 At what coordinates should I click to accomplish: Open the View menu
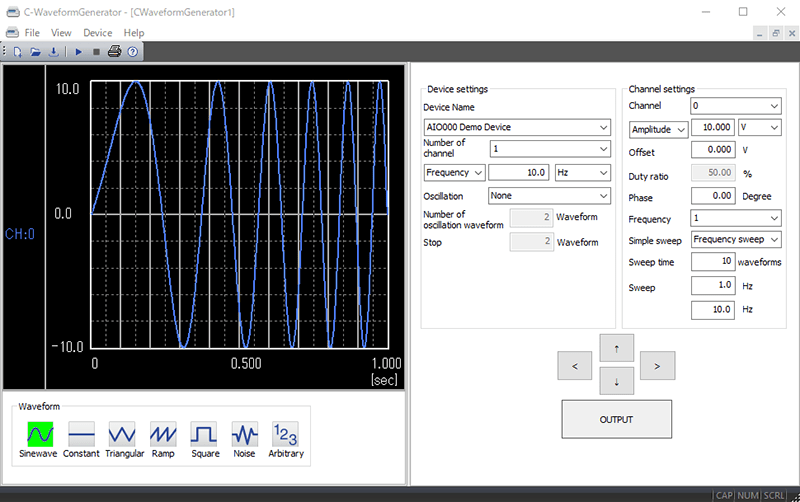tap(61, 33)
